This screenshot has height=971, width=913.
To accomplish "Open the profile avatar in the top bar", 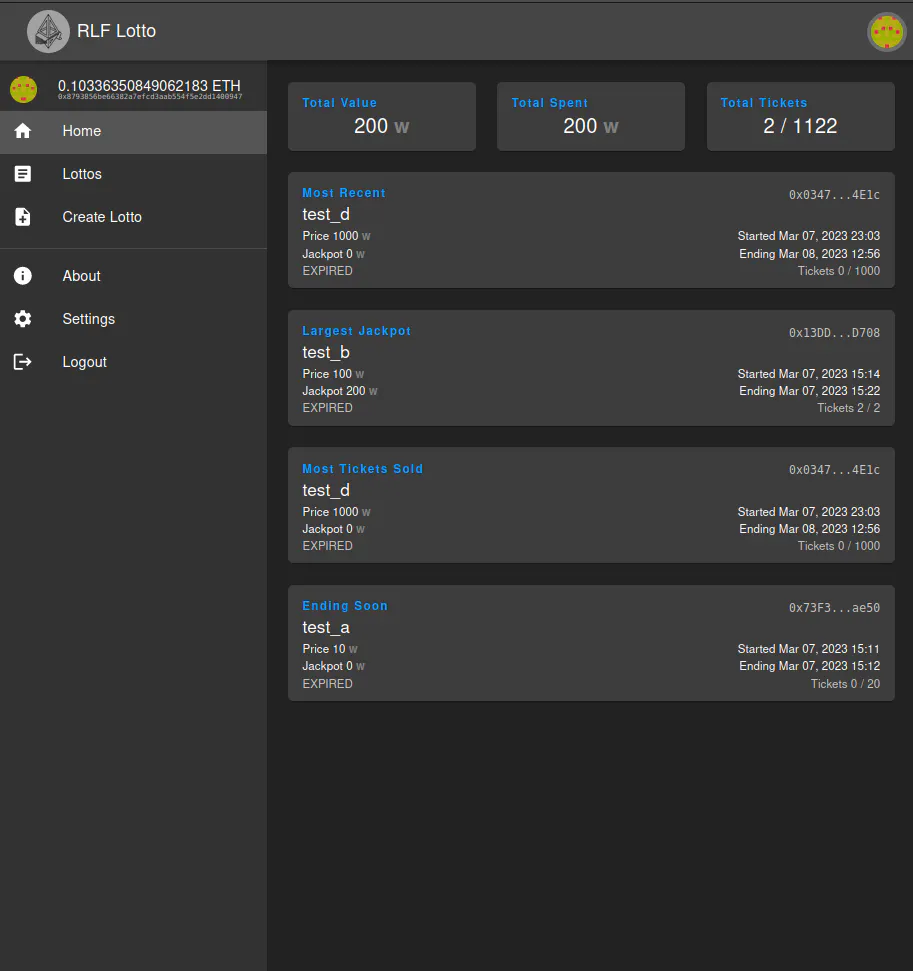I will pyautogui.click(x=886, y=32).
